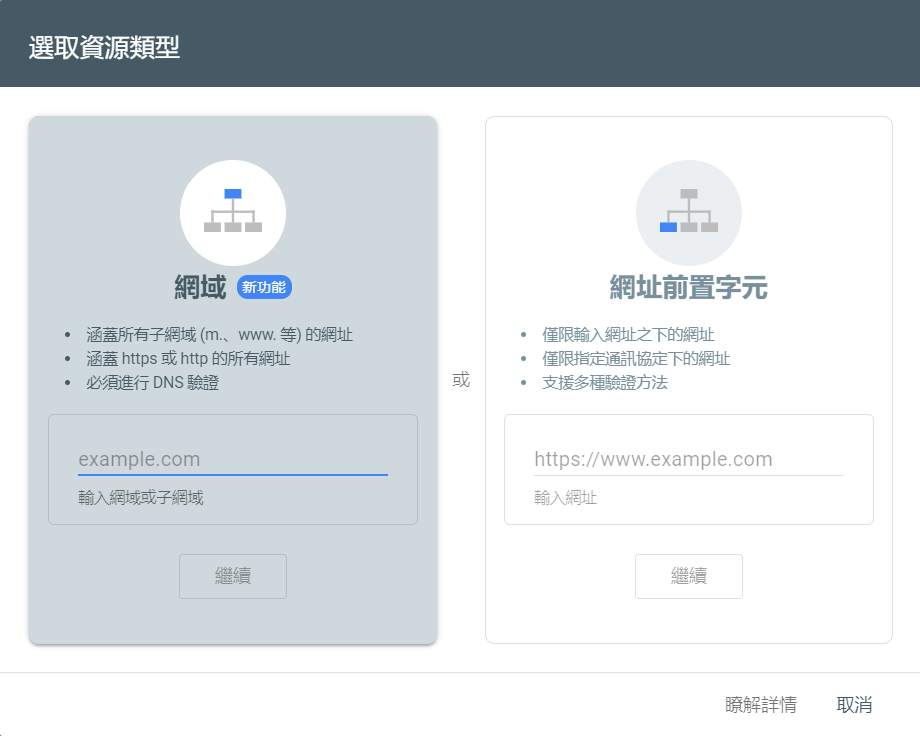Focus the https://www.example.com URL input field
Screen dimensions: 920x736
pos(689,459)
